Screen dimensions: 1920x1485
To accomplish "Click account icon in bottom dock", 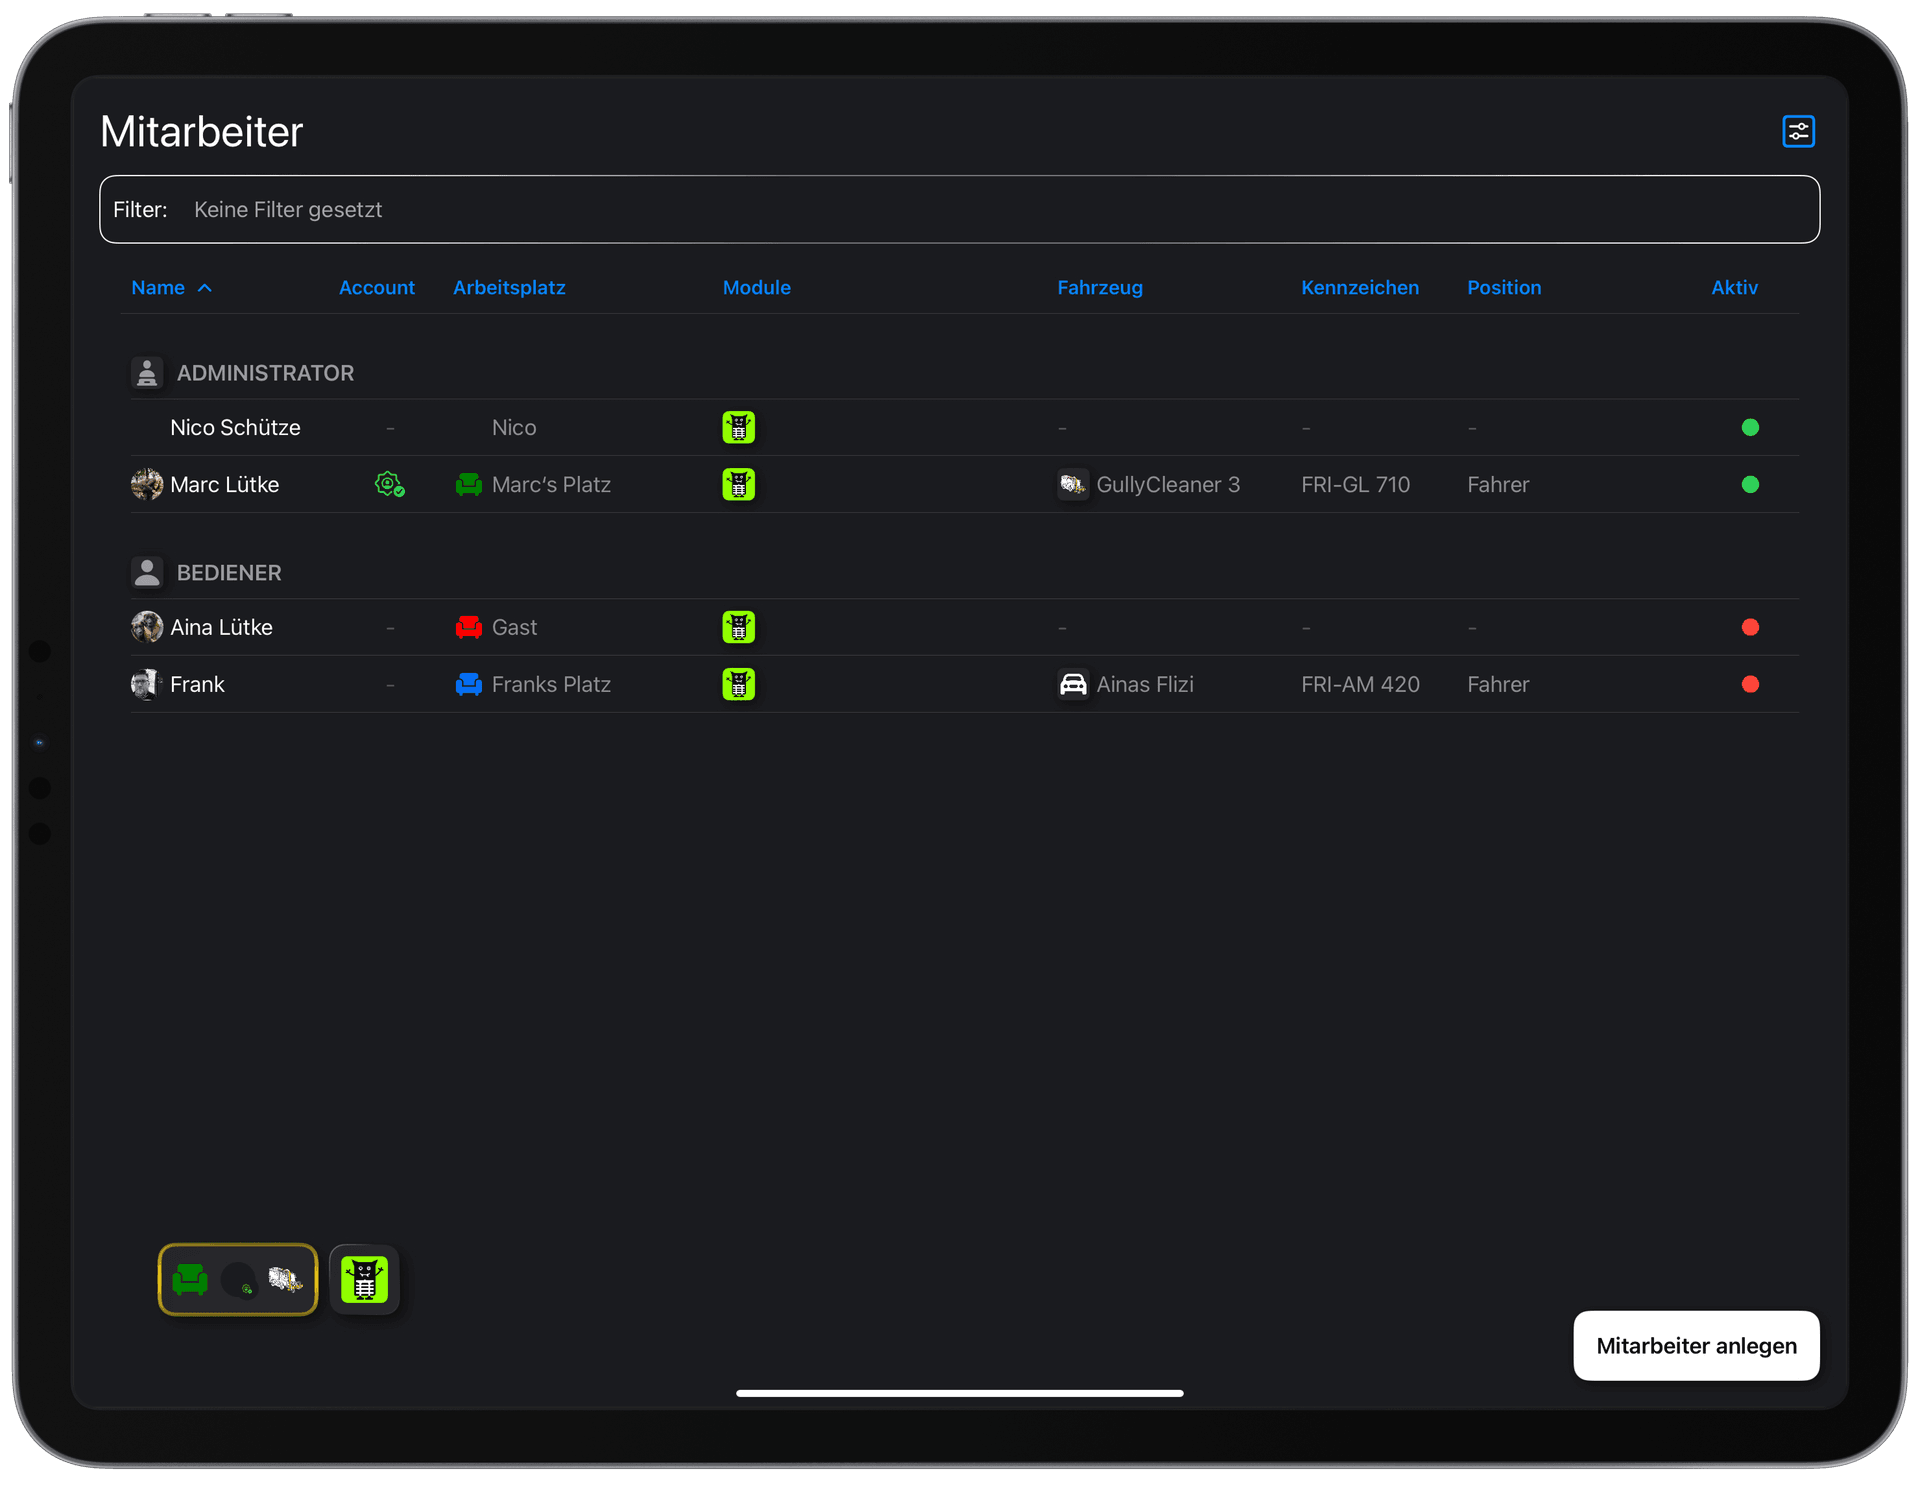I will 238,1280.
